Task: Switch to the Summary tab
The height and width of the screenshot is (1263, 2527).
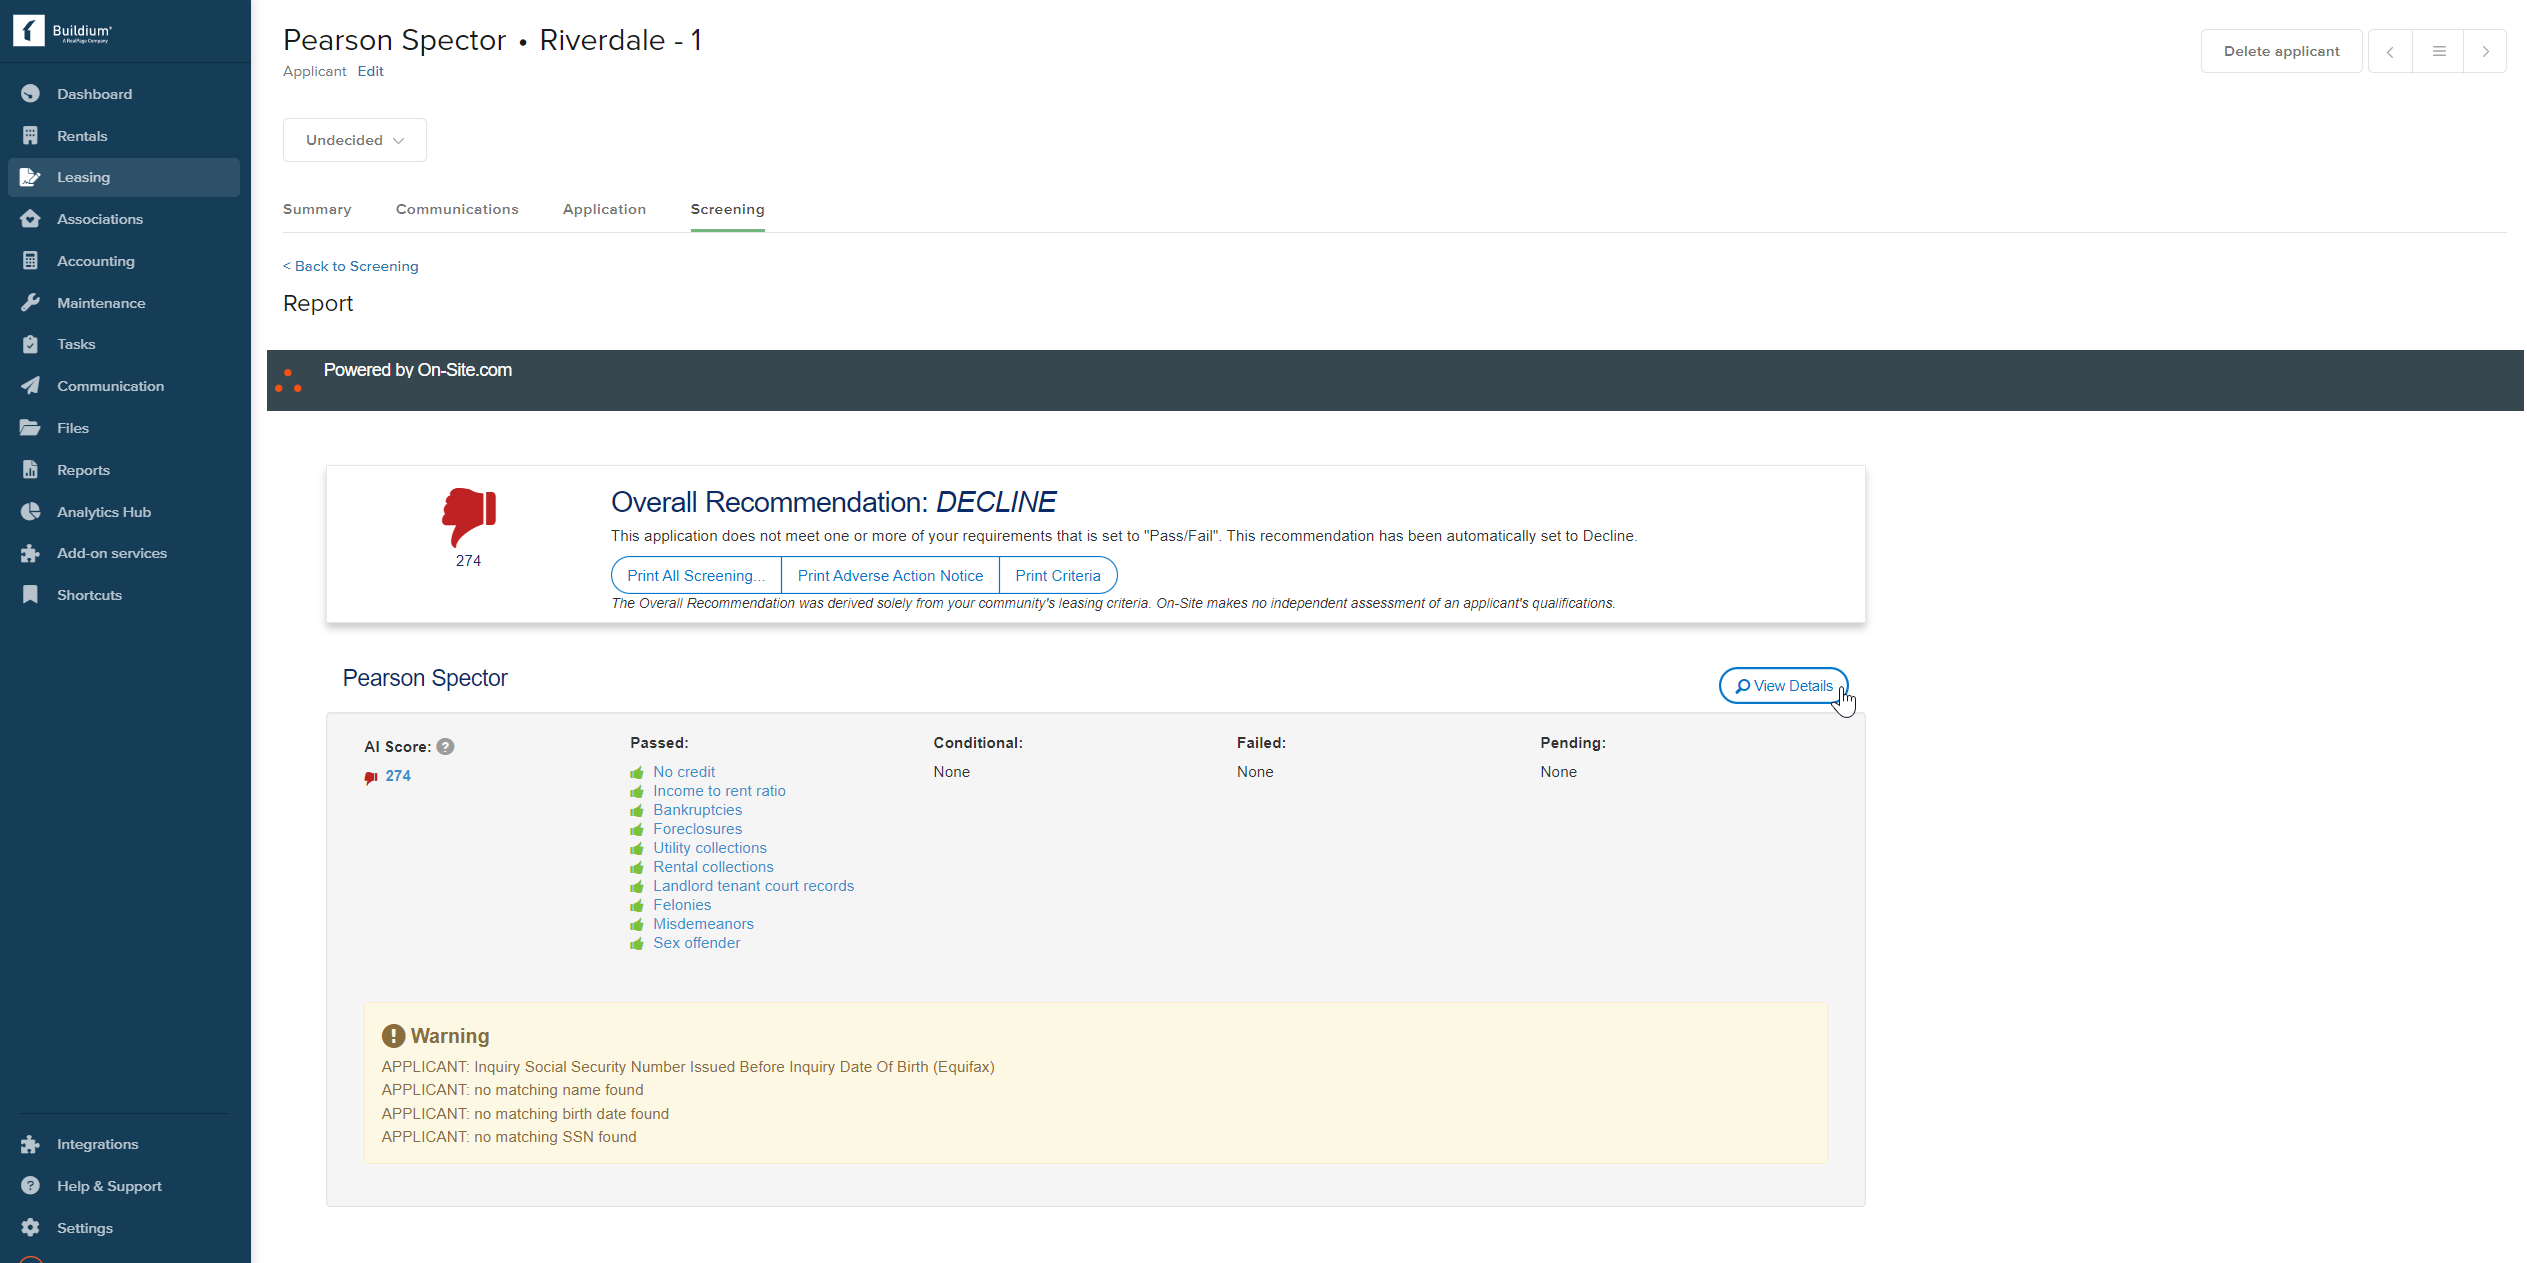Action: (316, 209)
